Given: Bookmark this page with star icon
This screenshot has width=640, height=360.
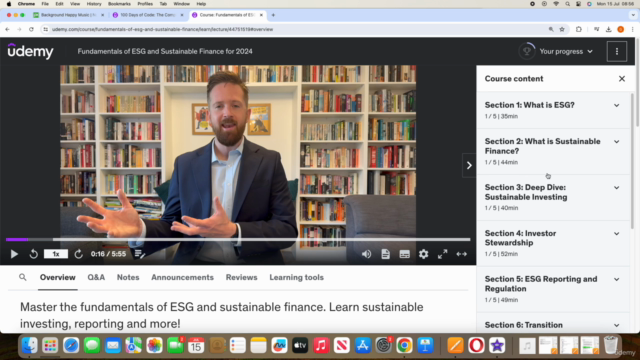Looking at the screenshot, I should click(562, 29).
